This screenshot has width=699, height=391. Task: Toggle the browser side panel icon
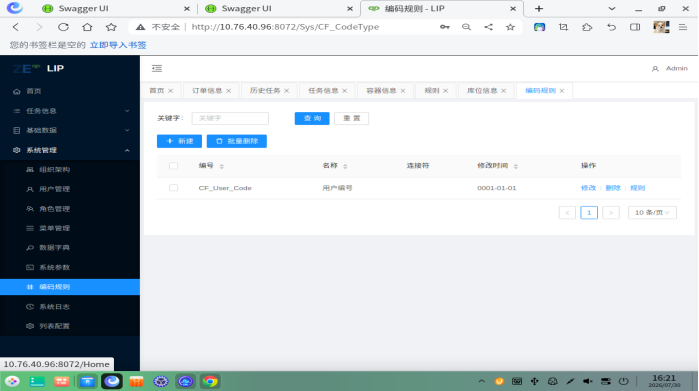635,27
